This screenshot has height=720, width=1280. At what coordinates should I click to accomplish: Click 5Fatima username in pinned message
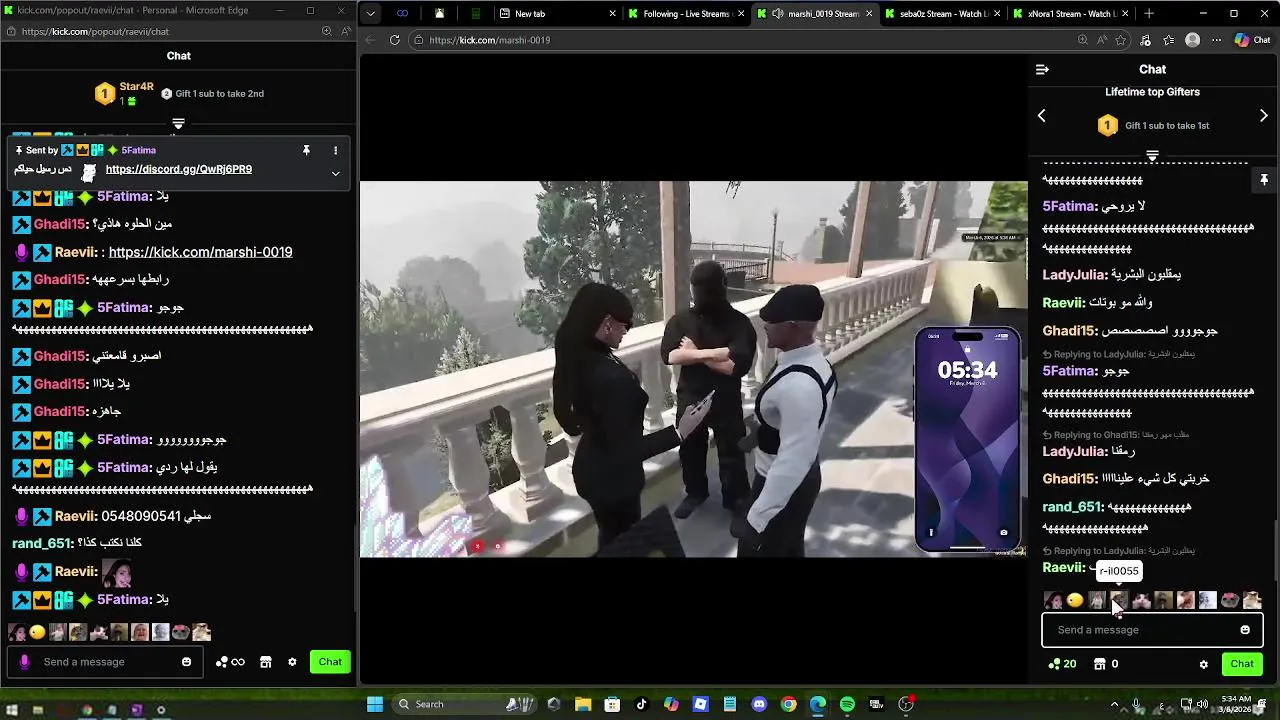click(138, 150)
